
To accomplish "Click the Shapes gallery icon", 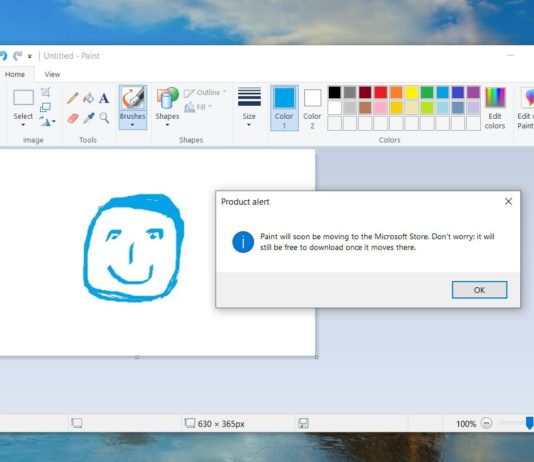I will click(x=167, y=98).
